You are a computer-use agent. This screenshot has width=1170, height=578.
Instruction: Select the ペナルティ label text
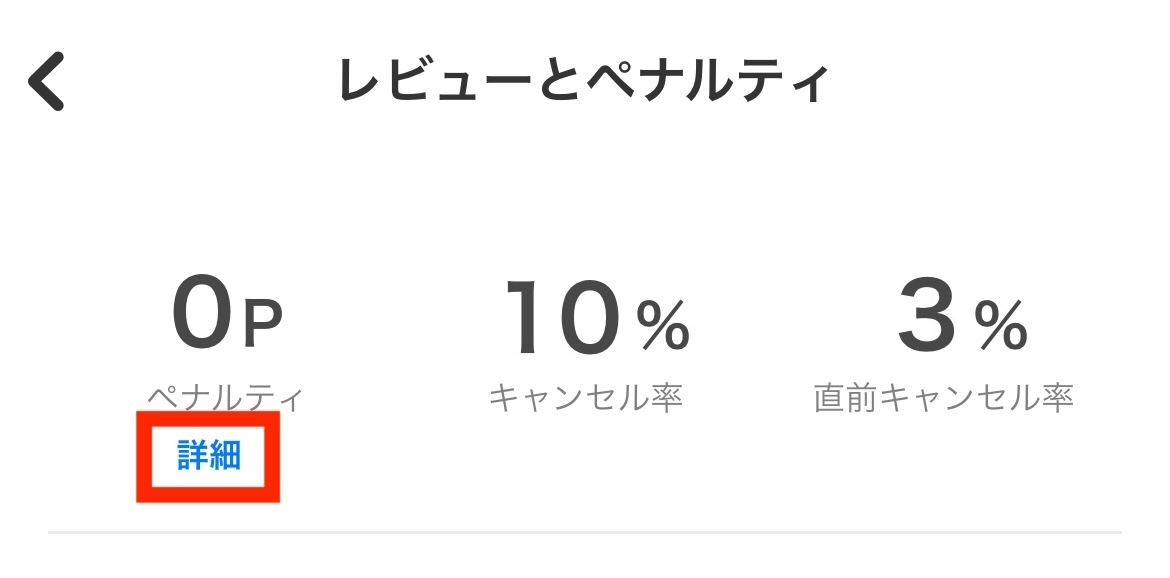coord(225,399)
